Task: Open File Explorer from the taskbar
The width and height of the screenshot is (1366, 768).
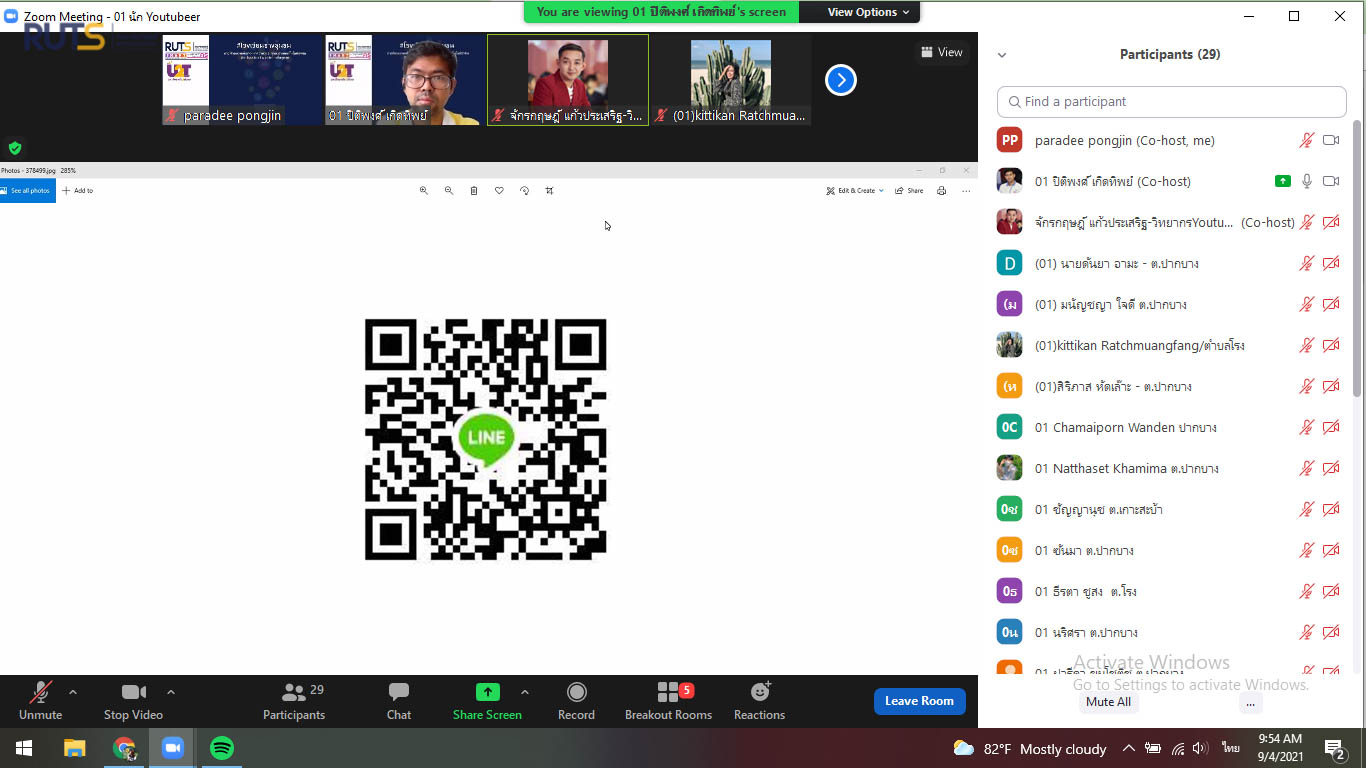Action: coord(74,748)
